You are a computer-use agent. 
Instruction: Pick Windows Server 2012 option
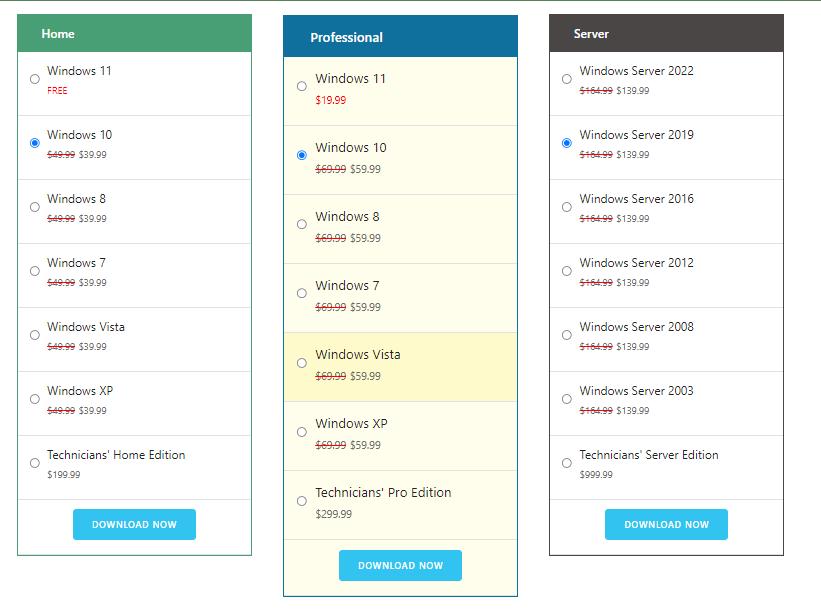click(567, 271)
